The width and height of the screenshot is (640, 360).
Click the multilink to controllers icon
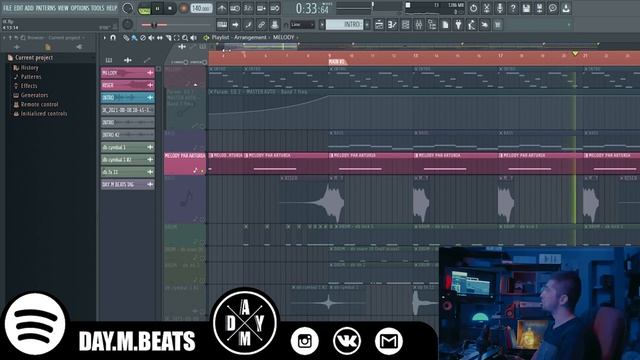275,25
